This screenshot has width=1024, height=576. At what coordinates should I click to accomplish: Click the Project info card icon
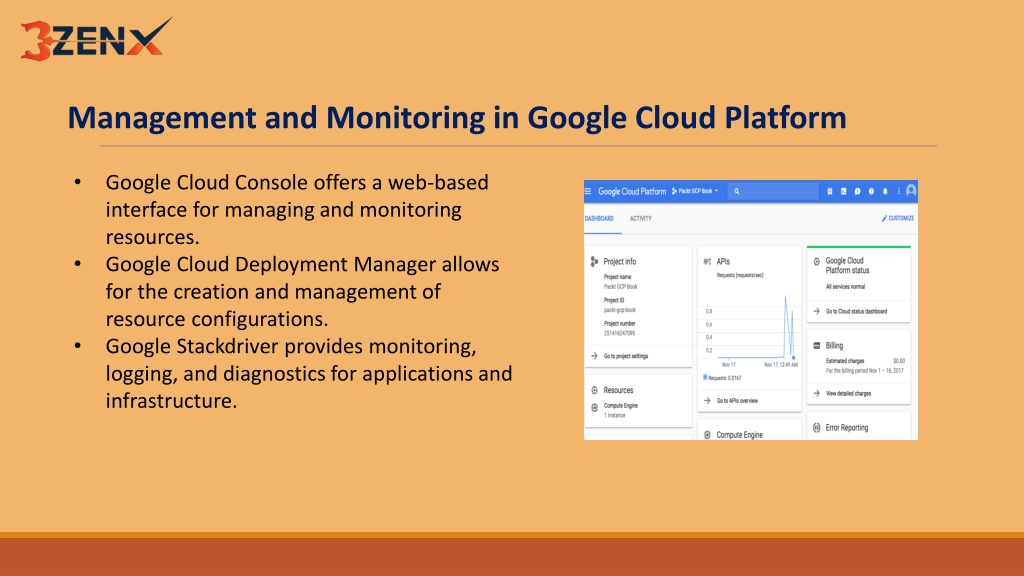pyautogui.click(x=594, y=261)
